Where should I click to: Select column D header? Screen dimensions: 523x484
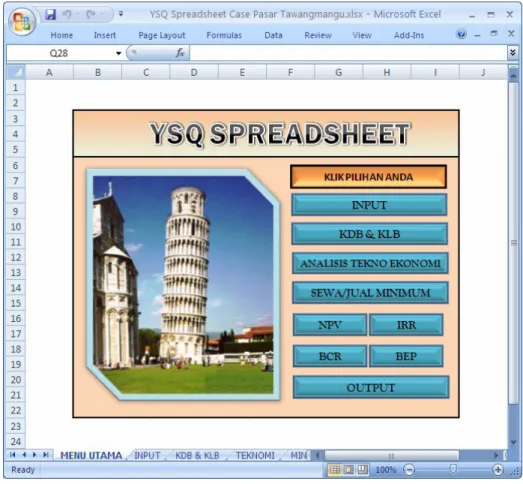point(194,72)
